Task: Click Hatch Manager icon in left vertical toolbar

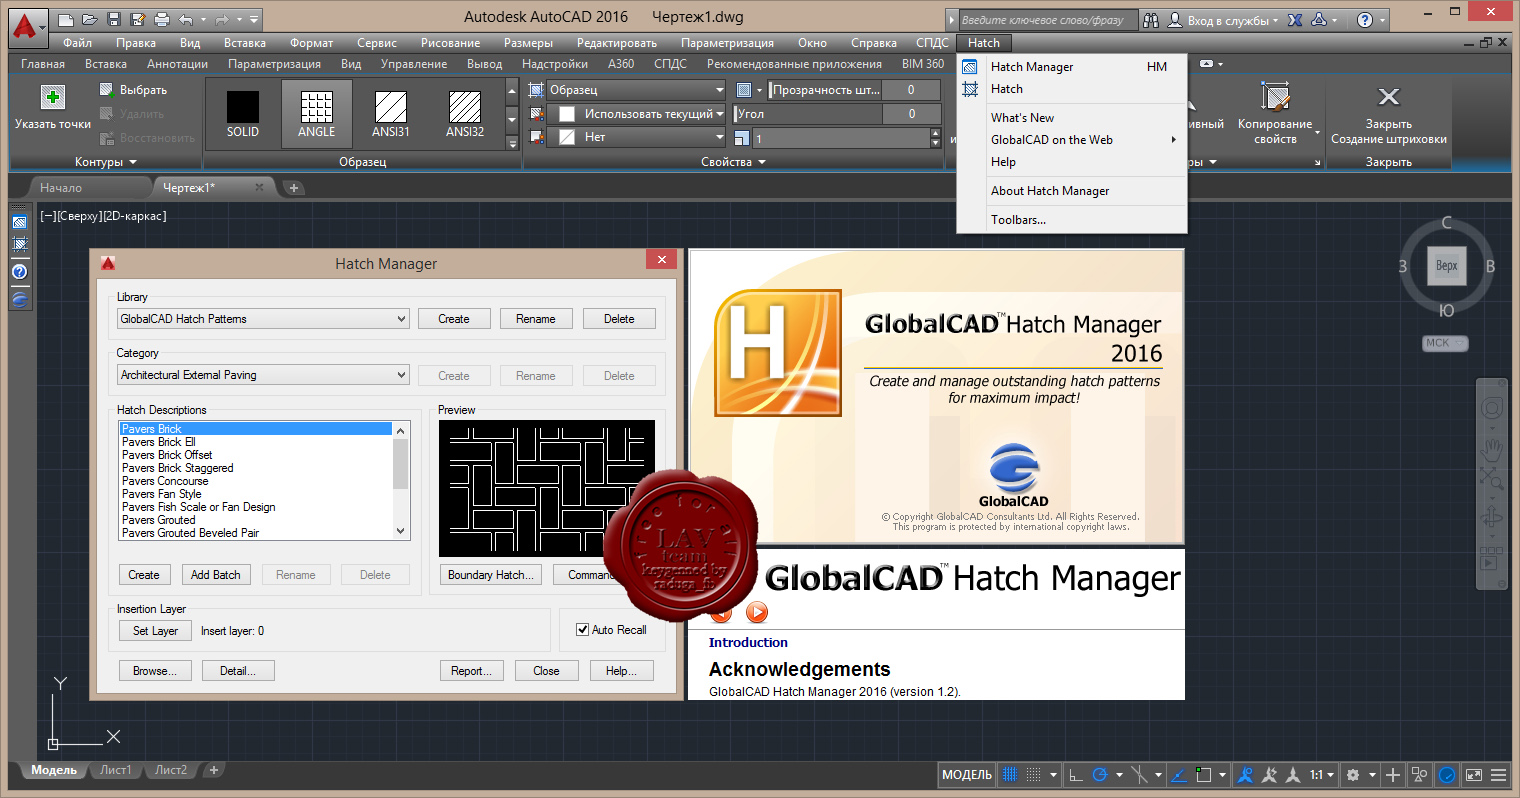Action: click(x=19, y=222)
